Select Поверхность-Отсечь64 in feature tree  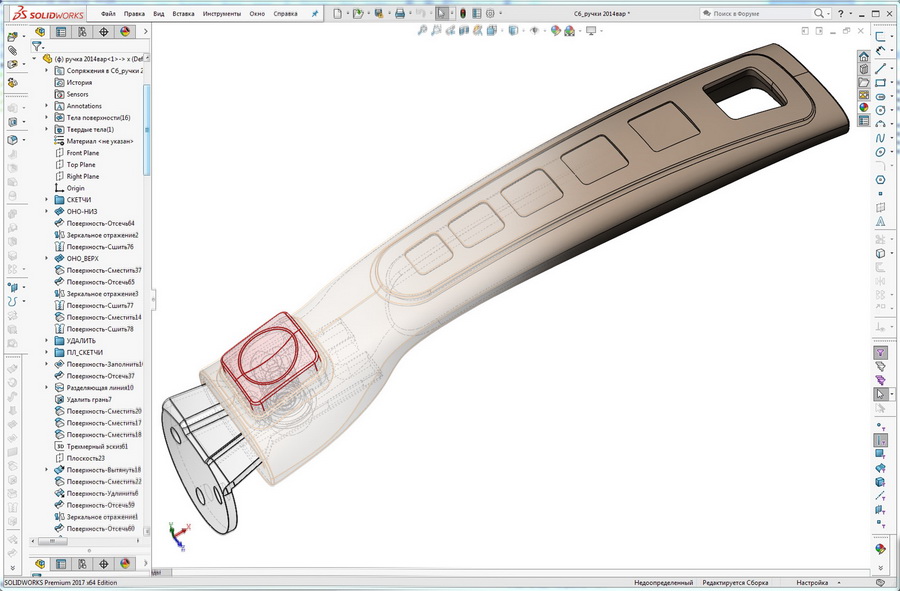100,223
